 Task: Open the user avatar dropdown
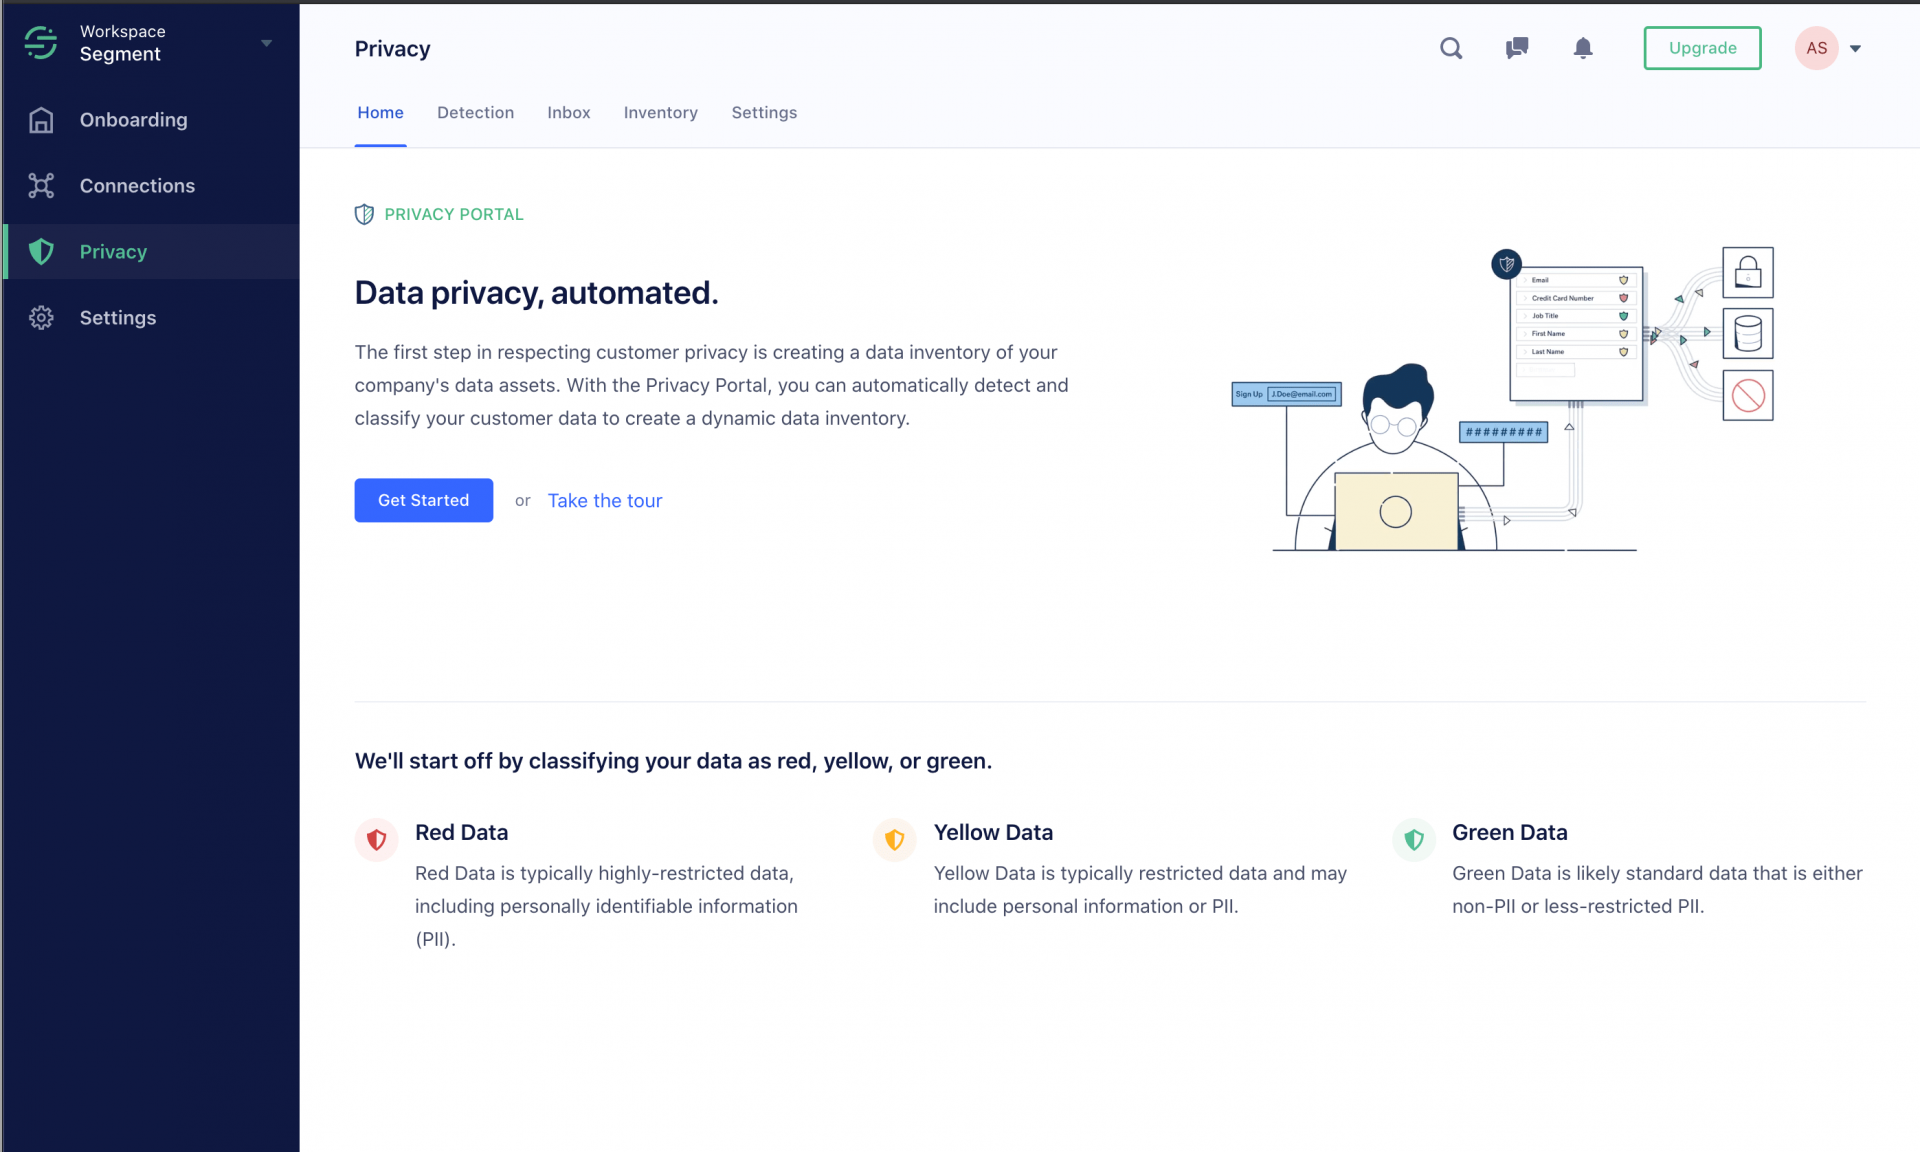click(x=1816, y=48)
